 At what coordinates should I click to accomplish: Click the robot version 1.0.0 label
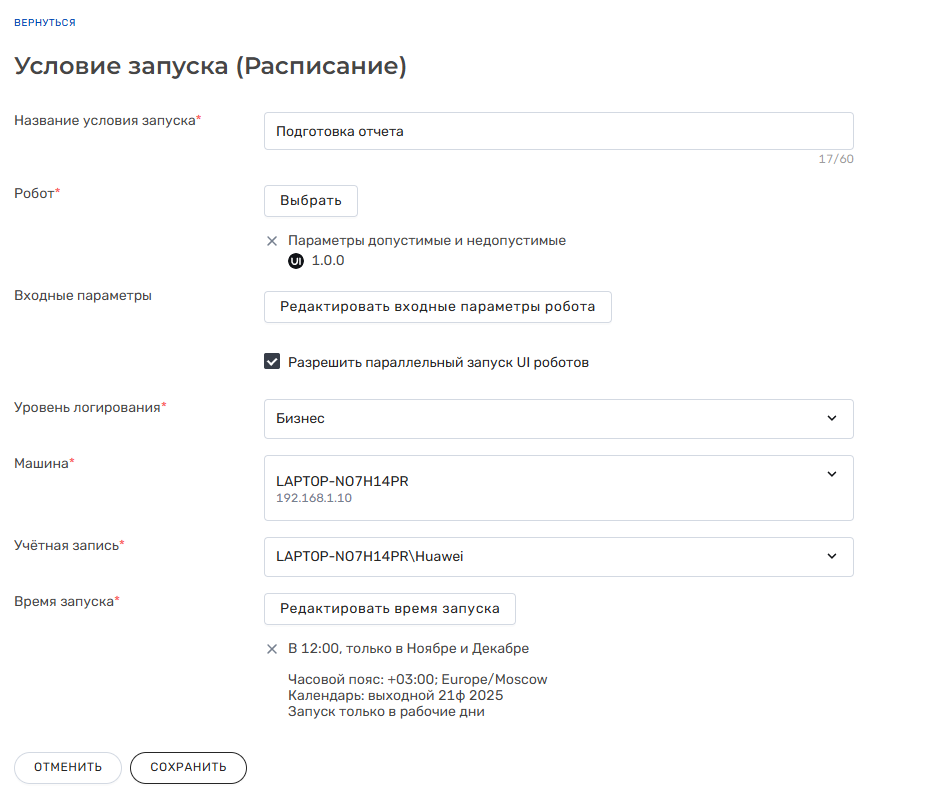(x=328, y=261)
